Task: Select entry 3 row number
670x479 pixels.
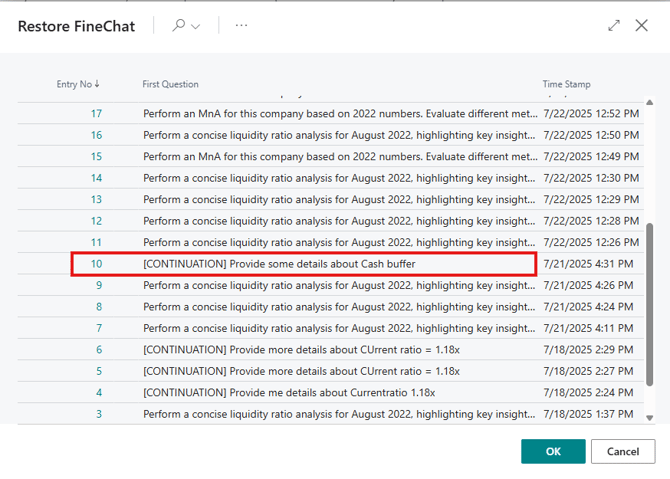Action: 98,414
